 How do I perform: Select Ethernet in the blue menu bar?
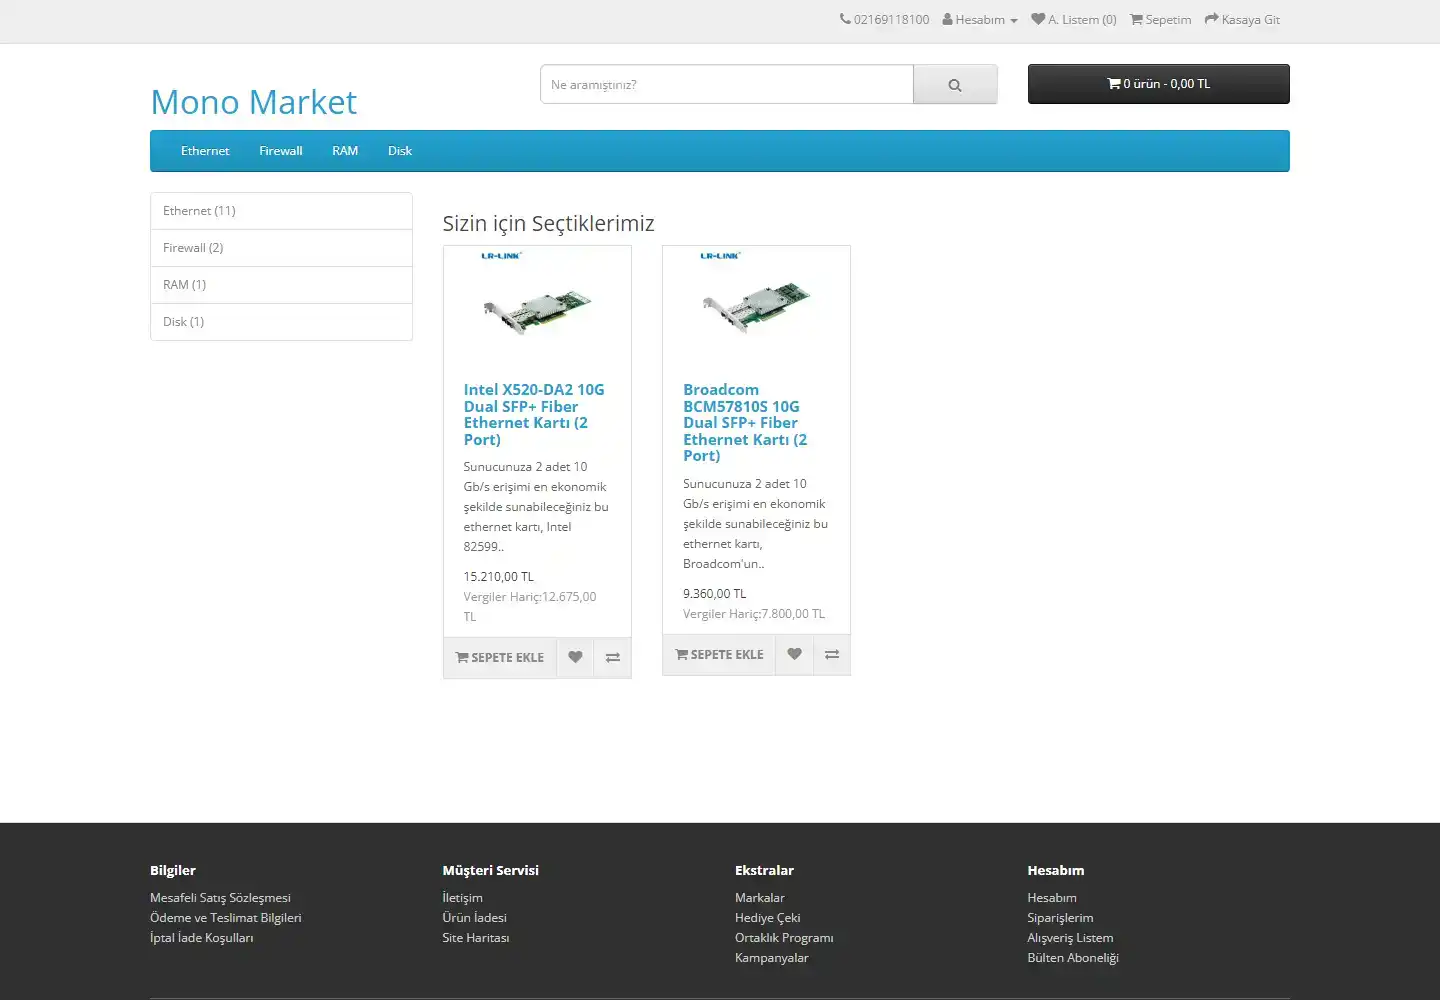point(205,151)
